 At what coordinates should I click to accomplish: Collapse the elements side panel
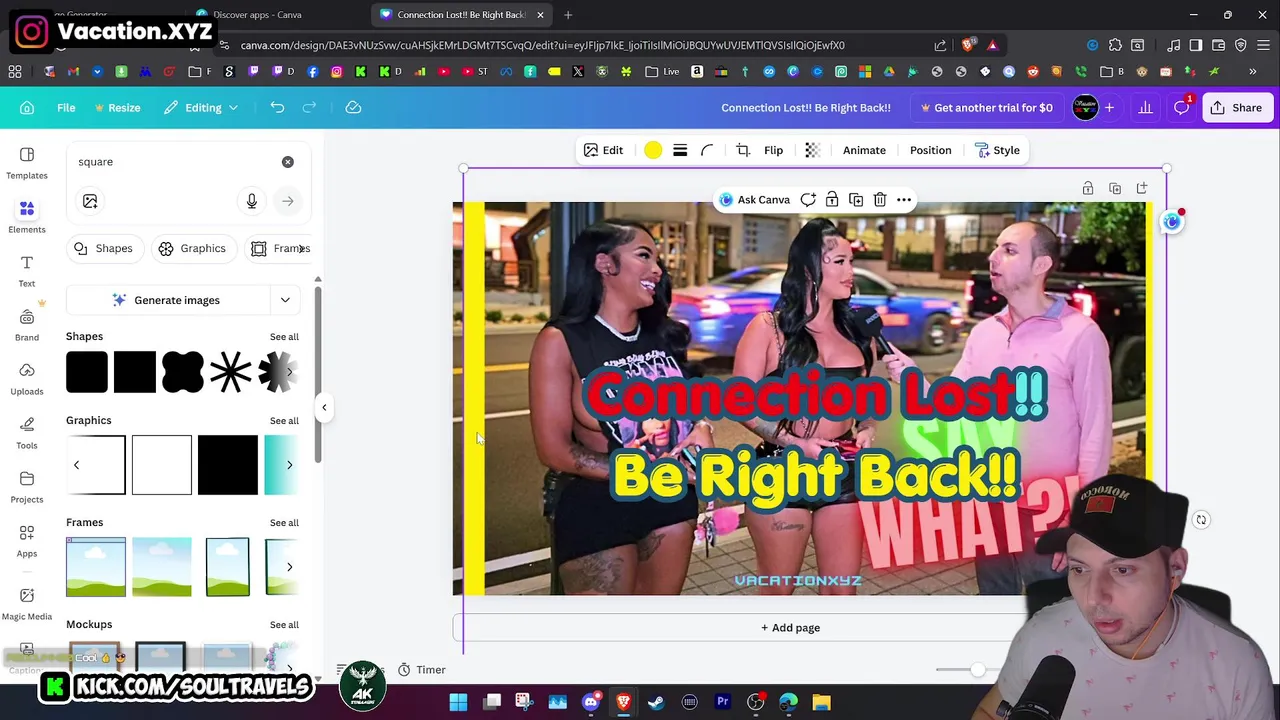pos(324,407)
